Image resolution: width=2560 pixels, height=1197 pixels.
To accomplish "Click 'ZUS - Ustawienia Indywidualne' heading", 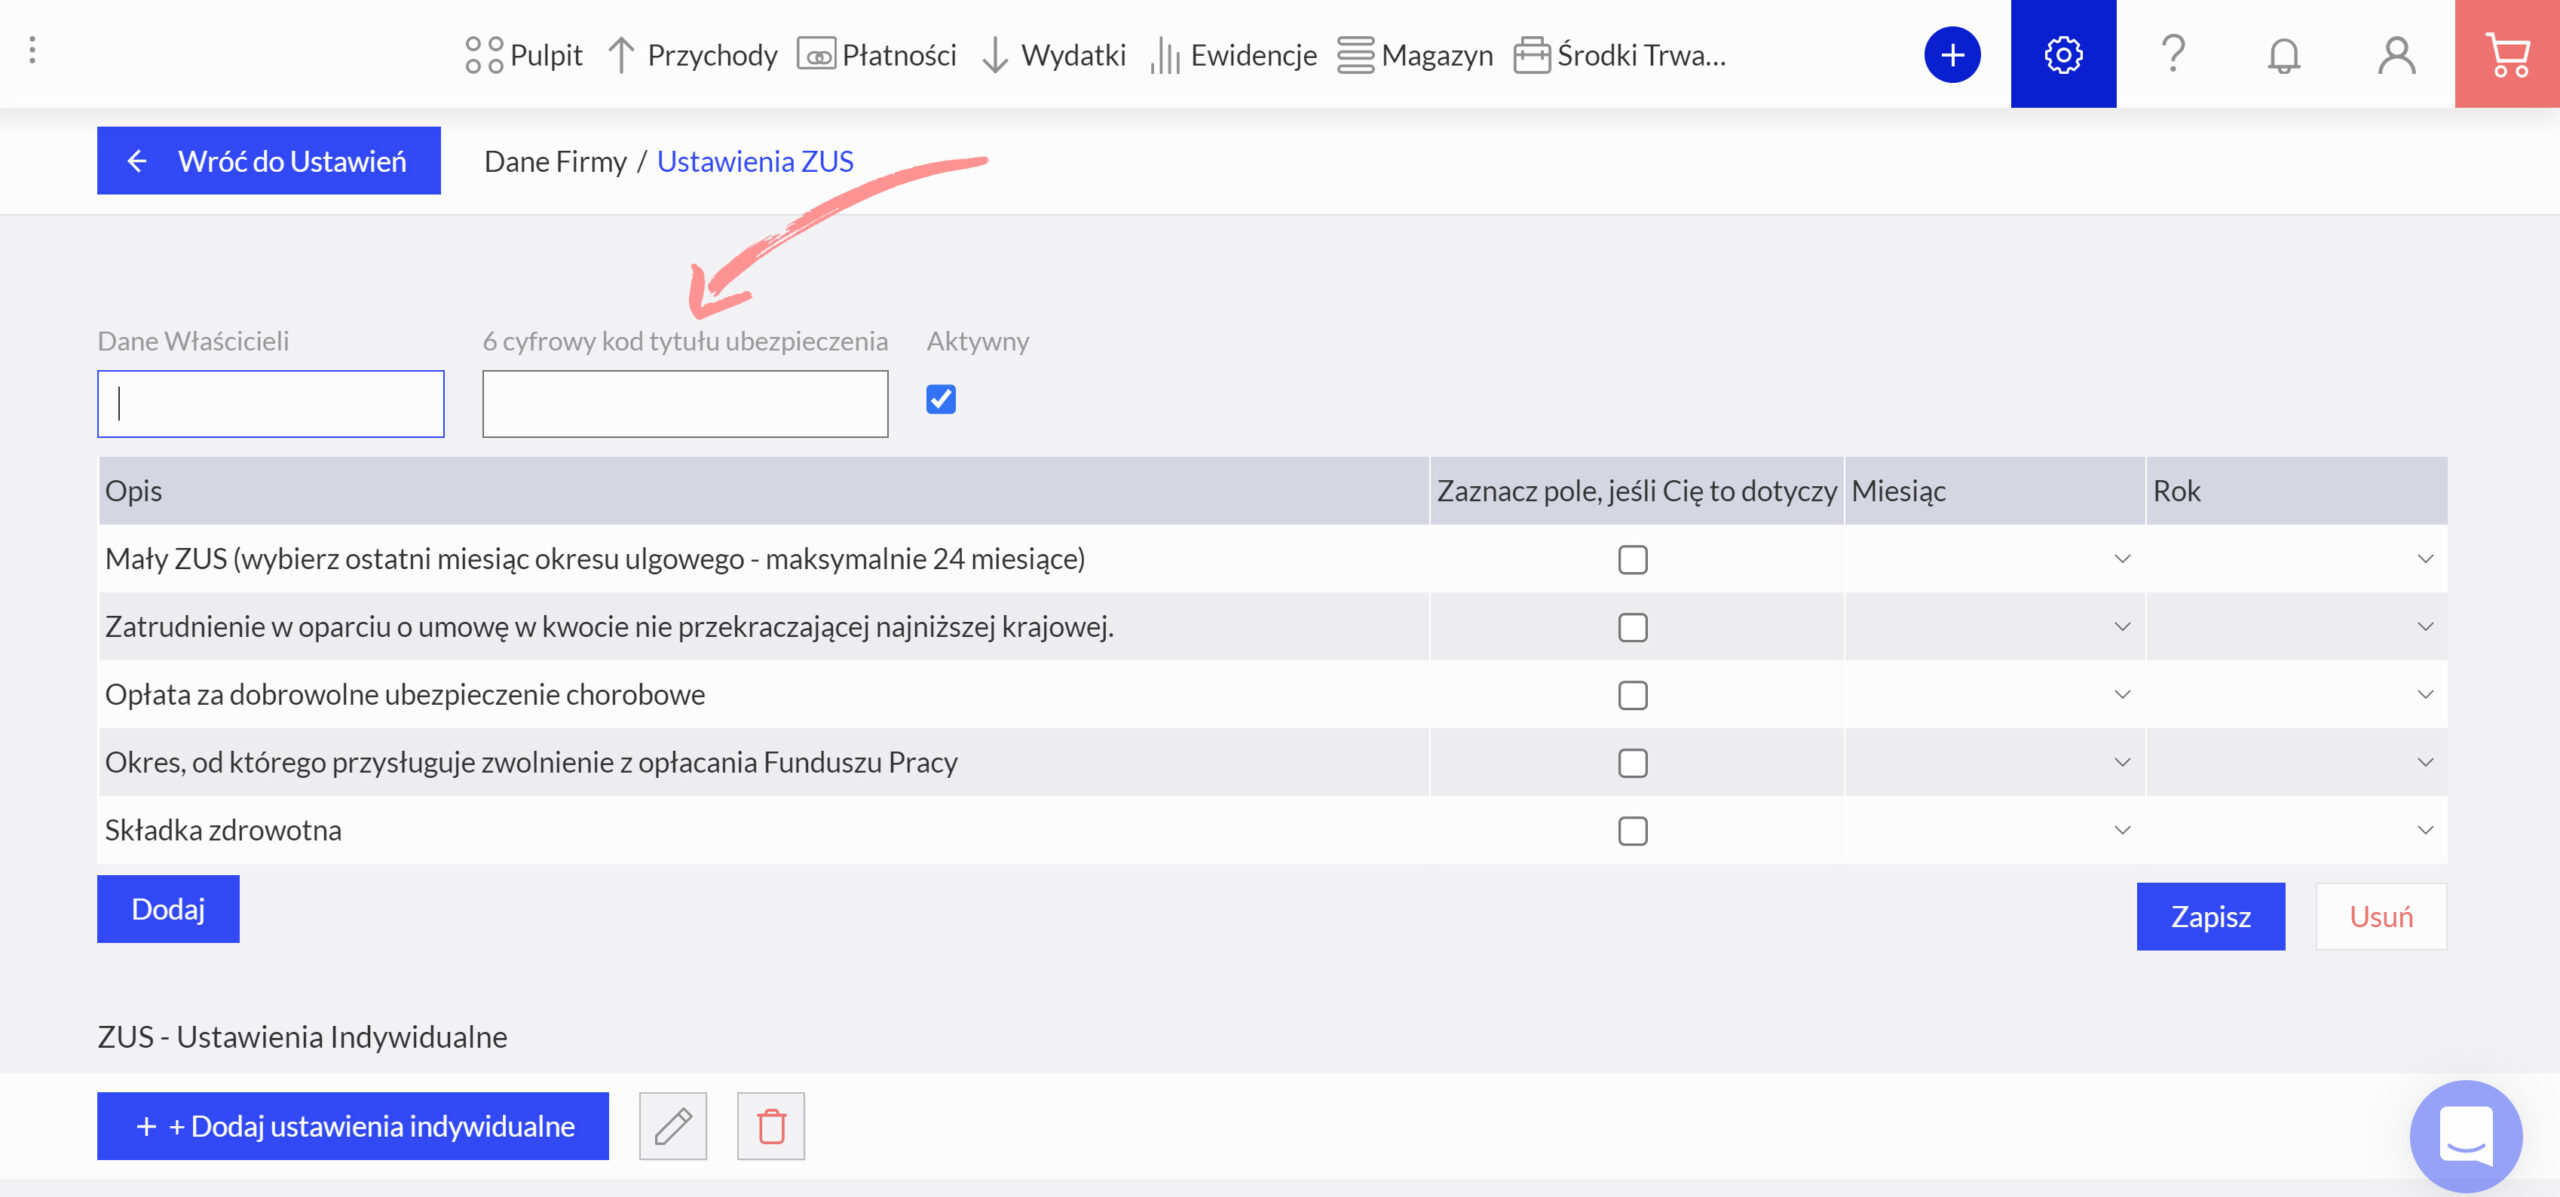I will [302, 1037].
